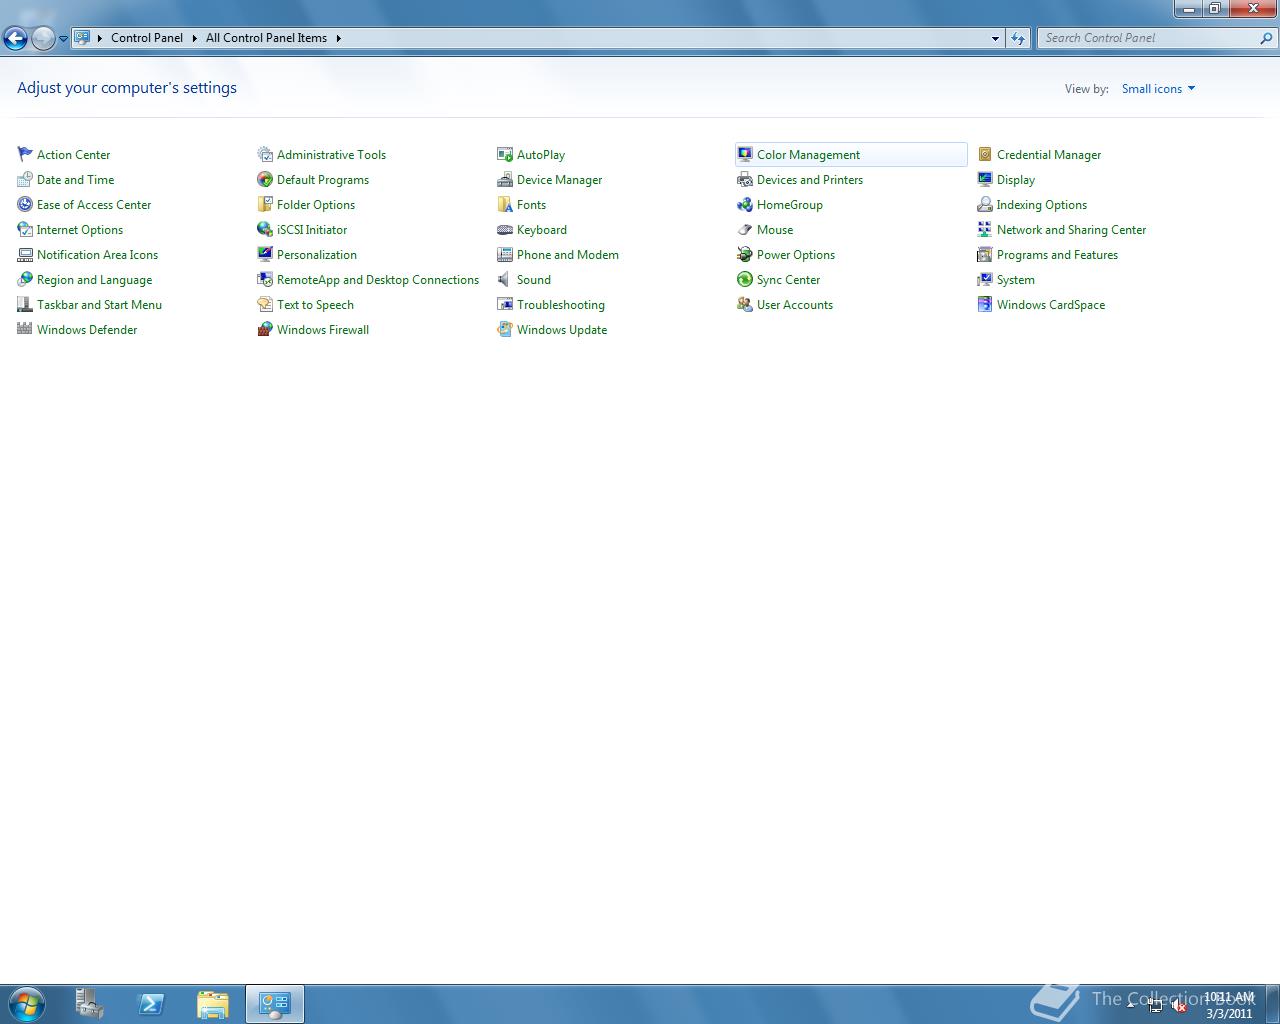Expand the All Control Panel Items breadcrumb arrow
Viewport: 1280px width, 1024px height.
coord(338,38)
